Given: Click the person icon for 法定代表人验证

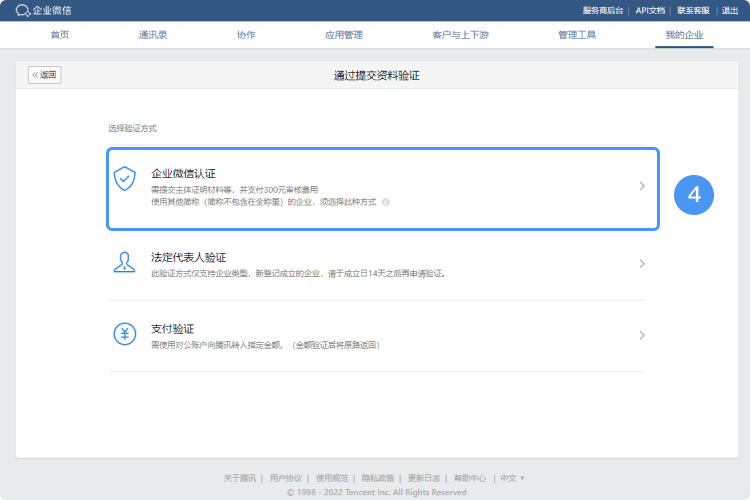Looking at the screenshot, I should [124, 262].
